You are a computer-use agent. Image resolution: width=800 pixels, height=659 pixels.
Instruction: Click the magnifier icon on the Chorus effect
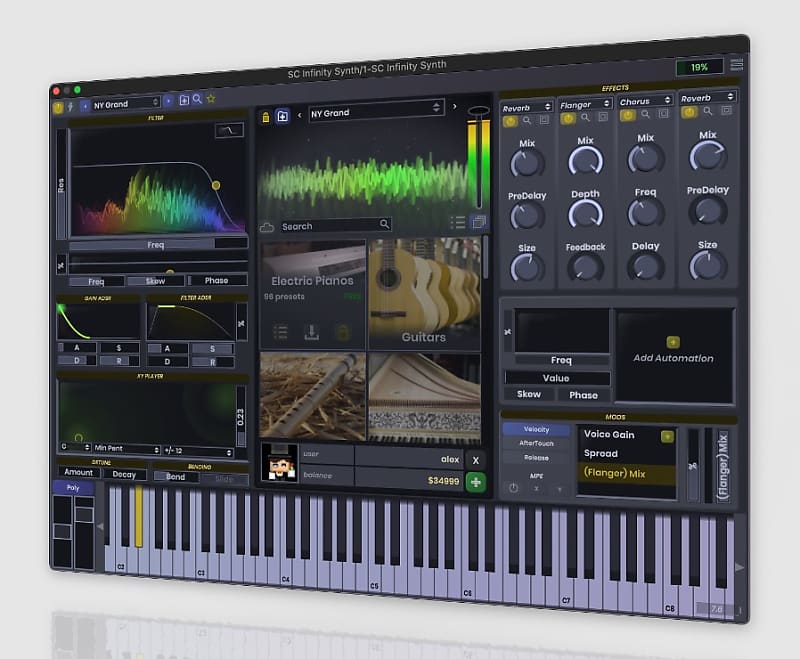point(645,112)
